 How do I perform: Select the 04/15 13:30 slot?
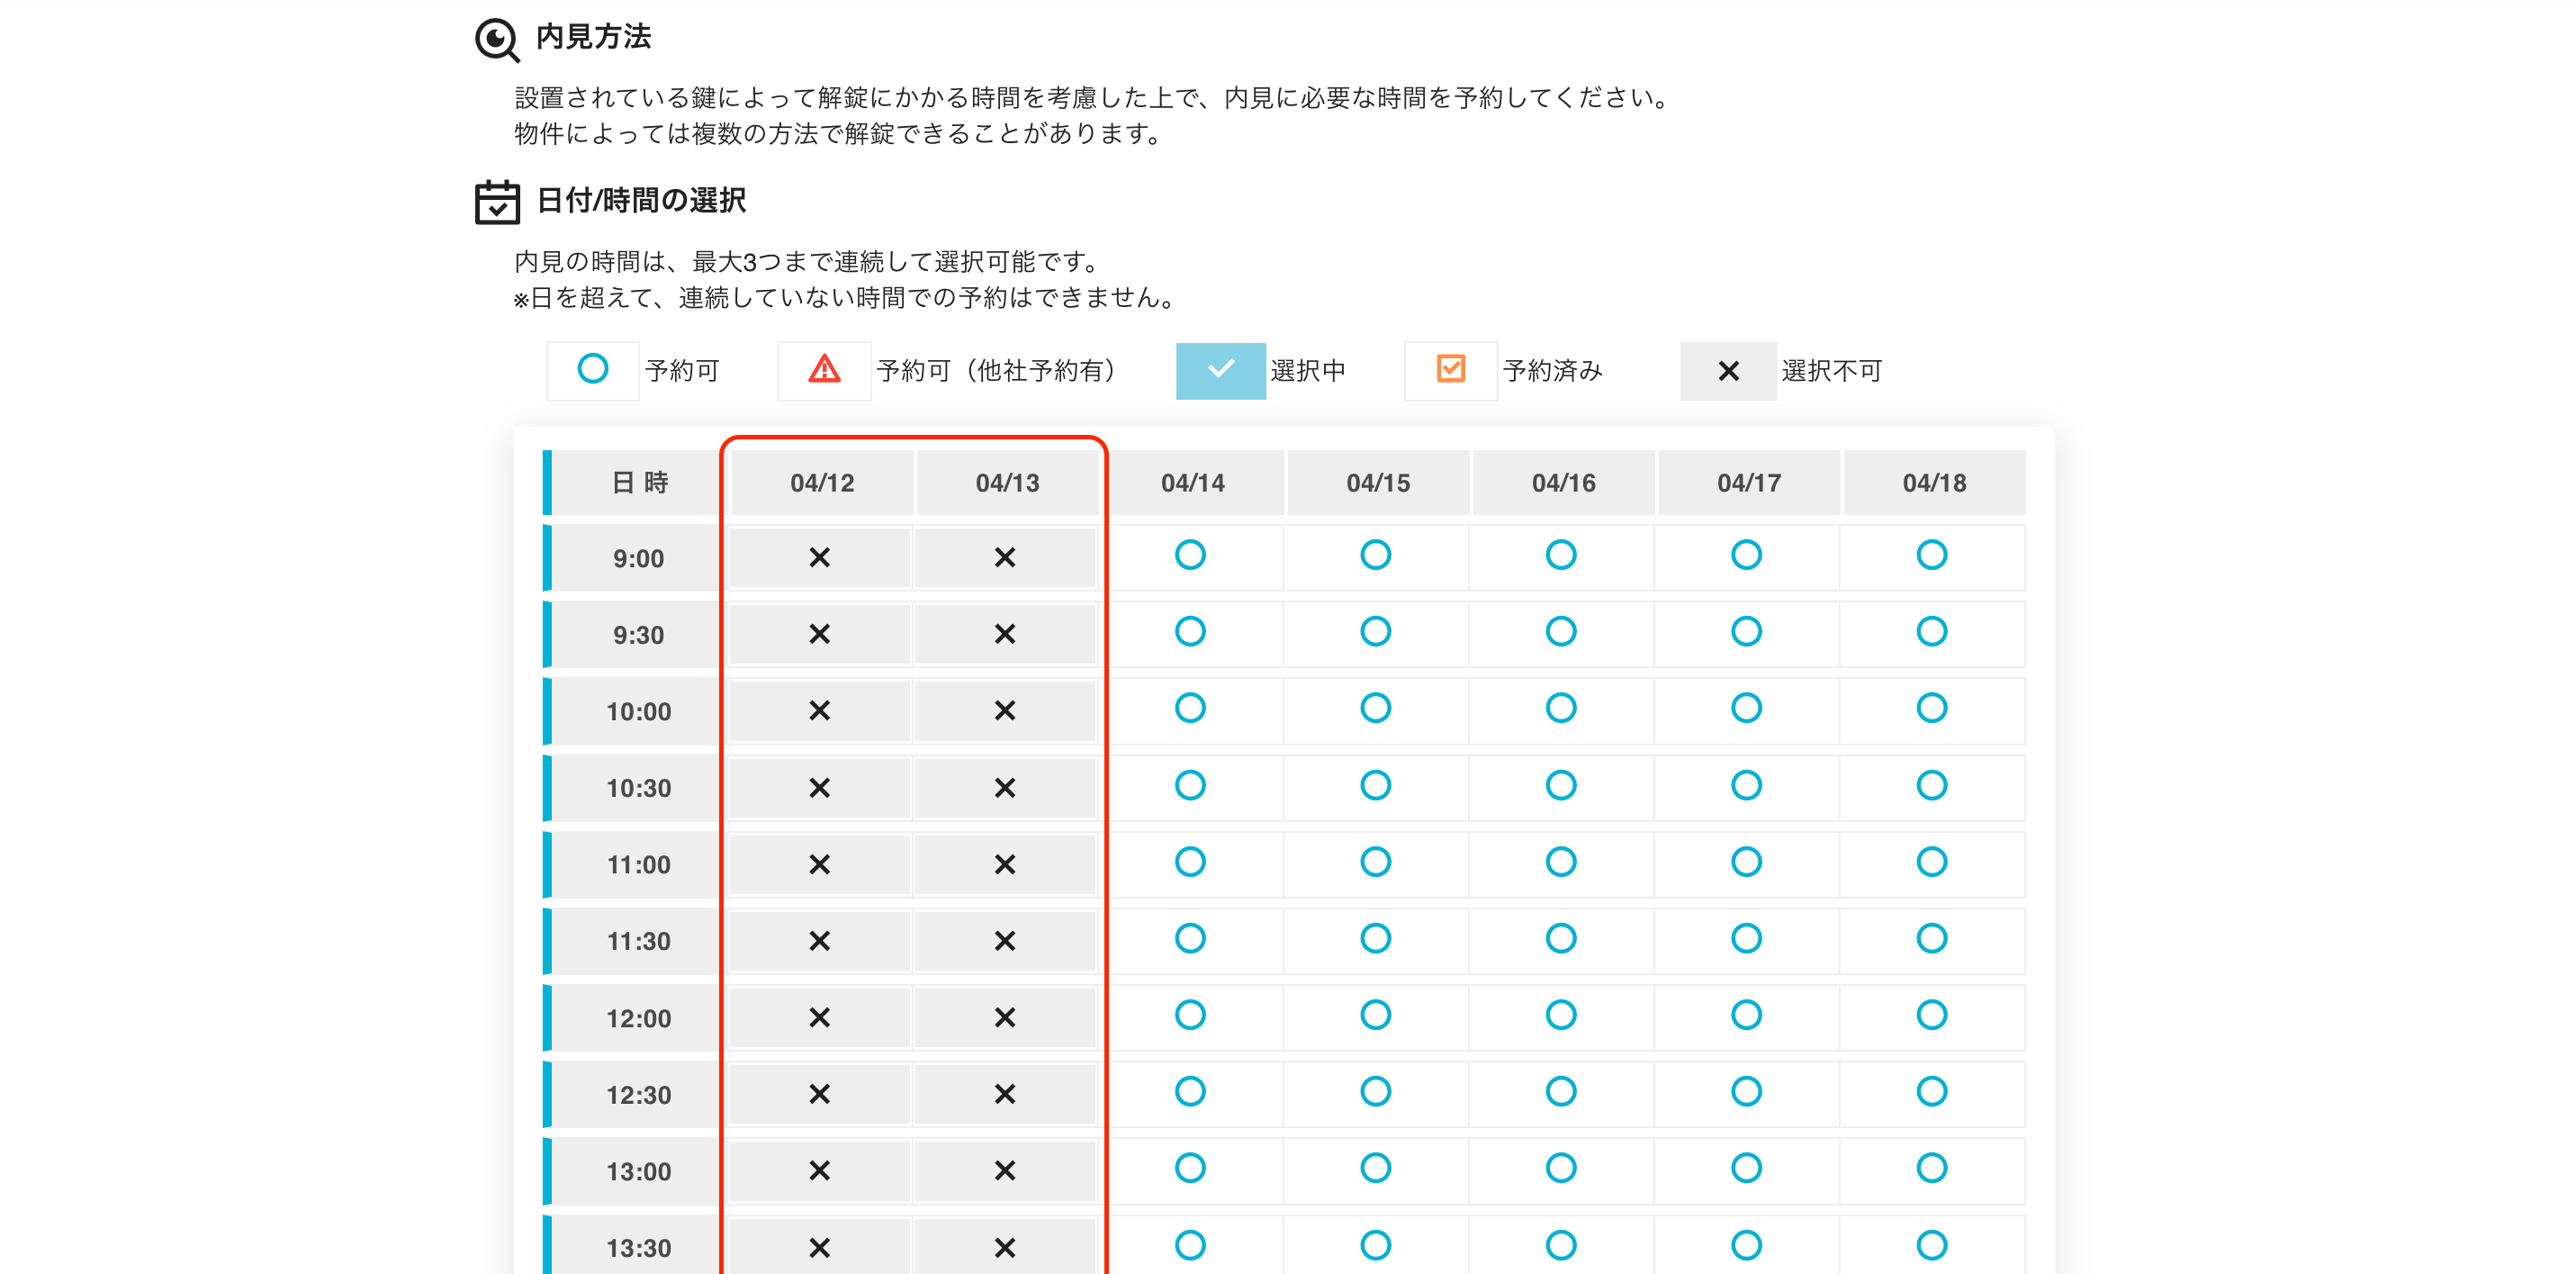tap(1376, 1246)
